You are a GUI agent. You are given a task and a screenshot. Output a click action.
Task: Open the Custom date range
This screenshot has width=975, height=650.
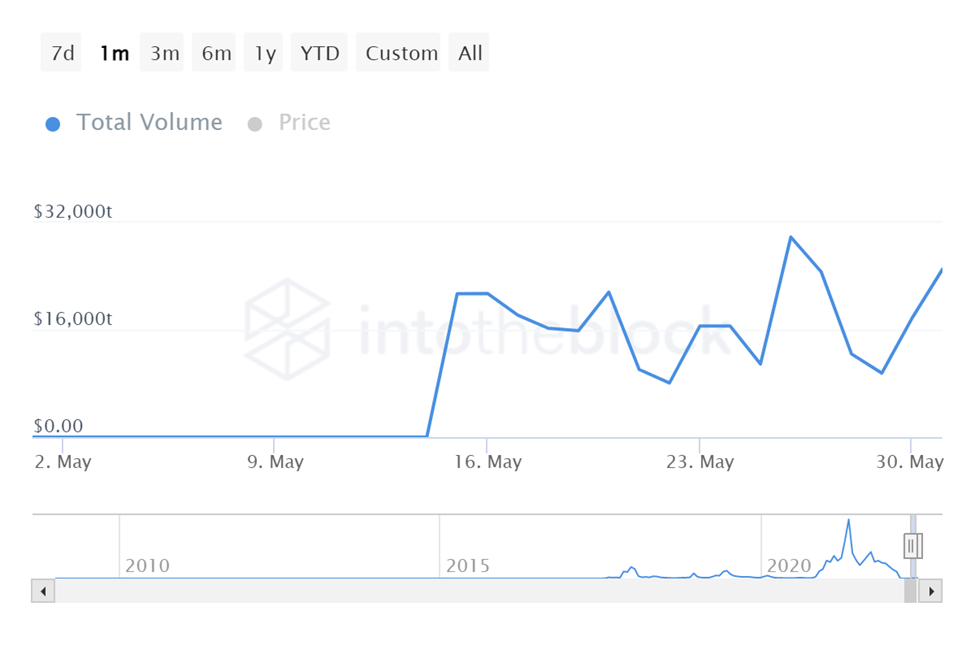pos(401,53)
